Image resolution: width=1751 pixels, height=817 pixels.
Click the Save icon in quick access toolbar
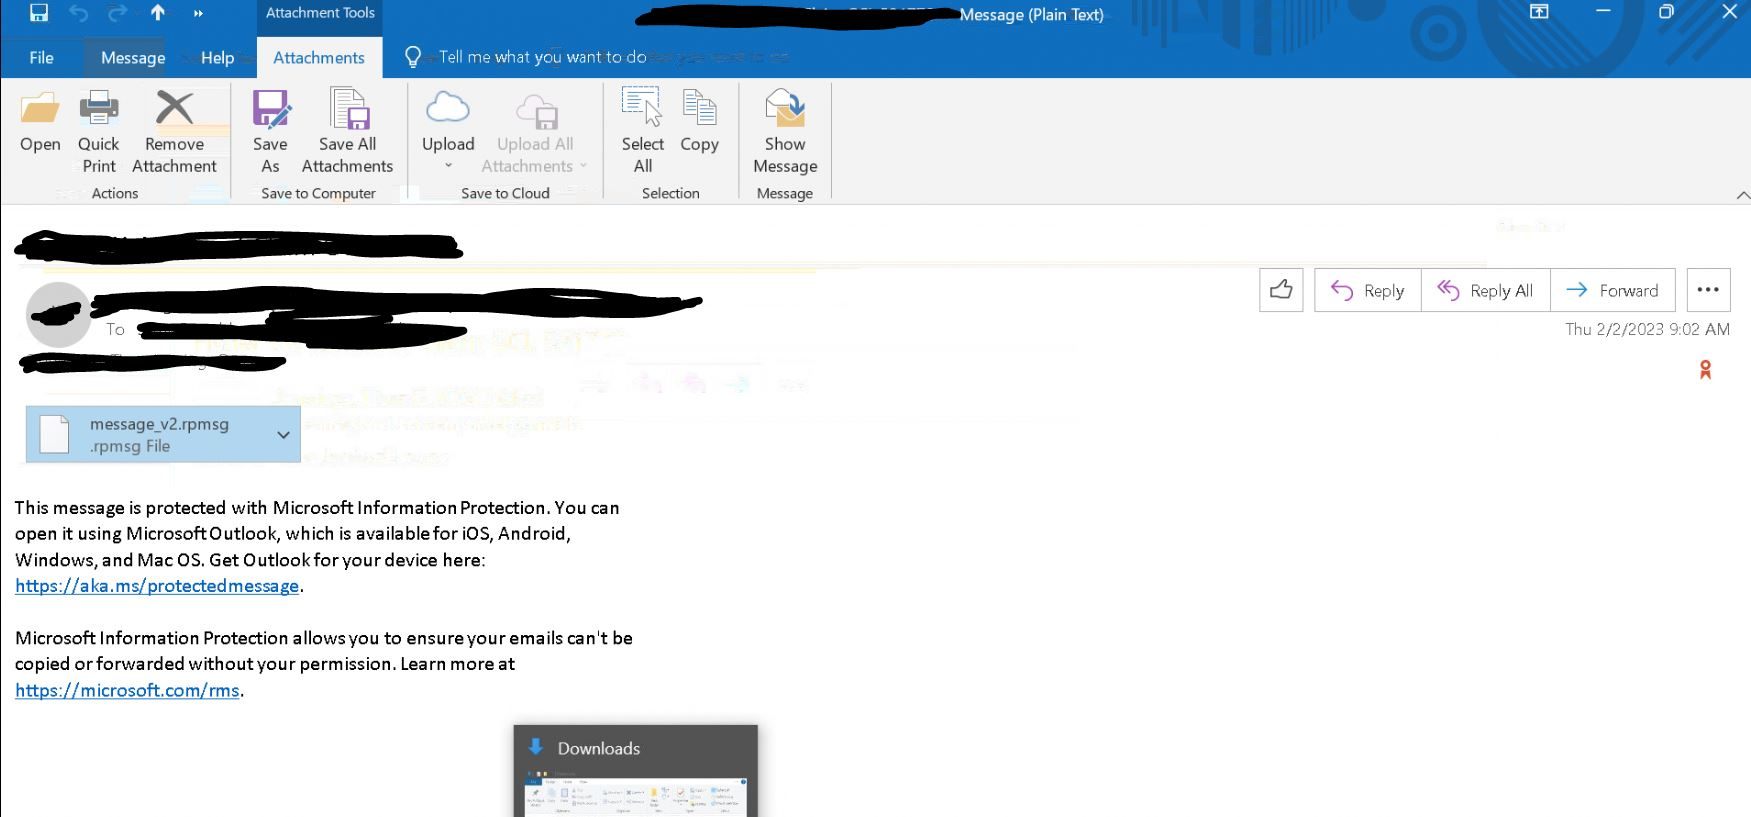click(x=39, y=13)
